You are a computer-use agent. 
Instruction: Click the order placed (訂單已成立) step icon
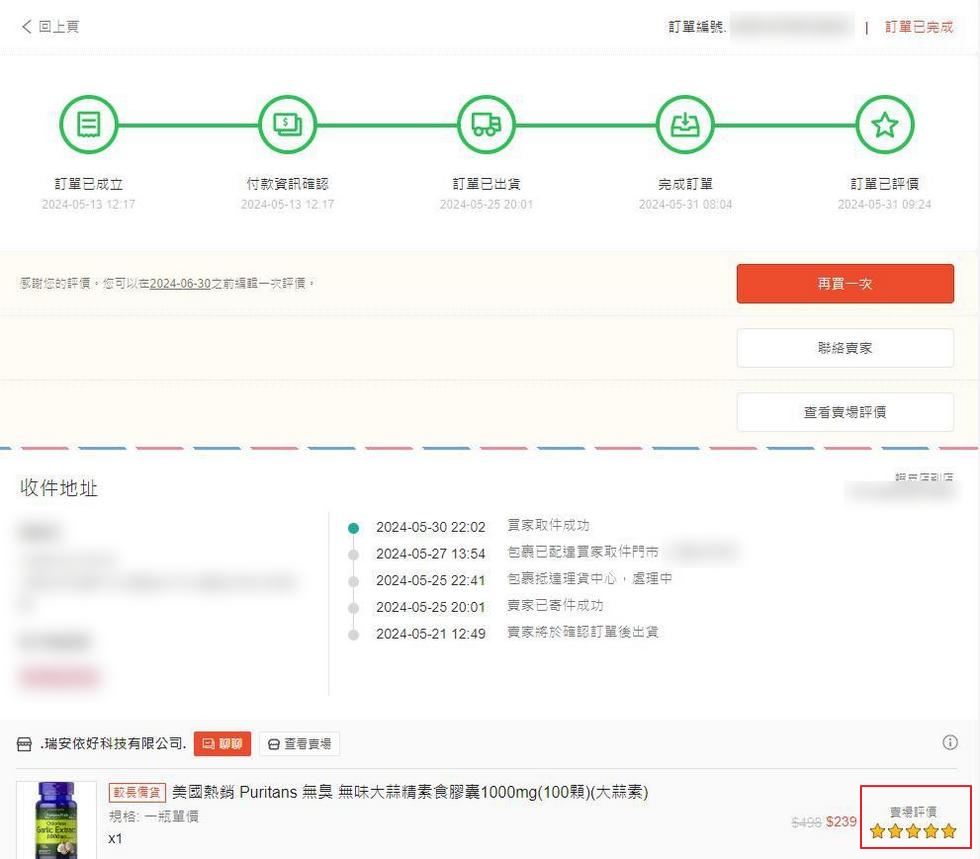pos(88,125)
